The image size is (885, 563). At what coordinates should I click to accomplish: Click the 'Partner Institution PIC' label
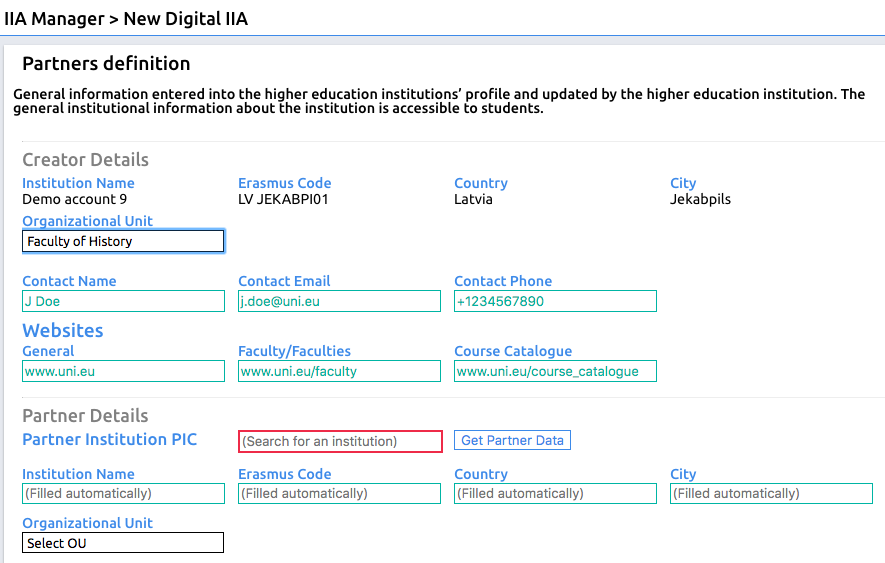[x=109, y=439]
